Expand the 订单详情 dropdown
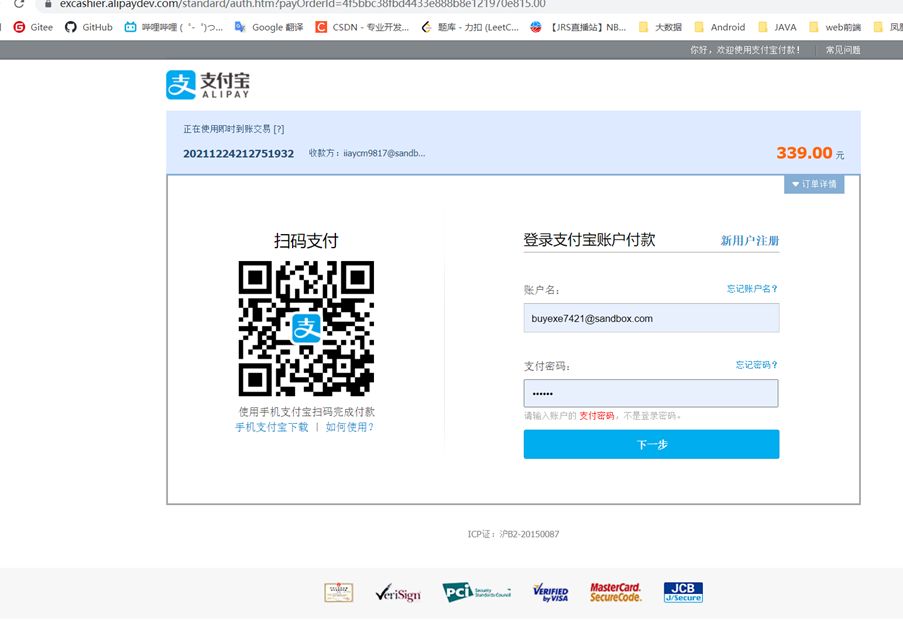The height and width of the screenshot is (621, 903). pos(814,184)
